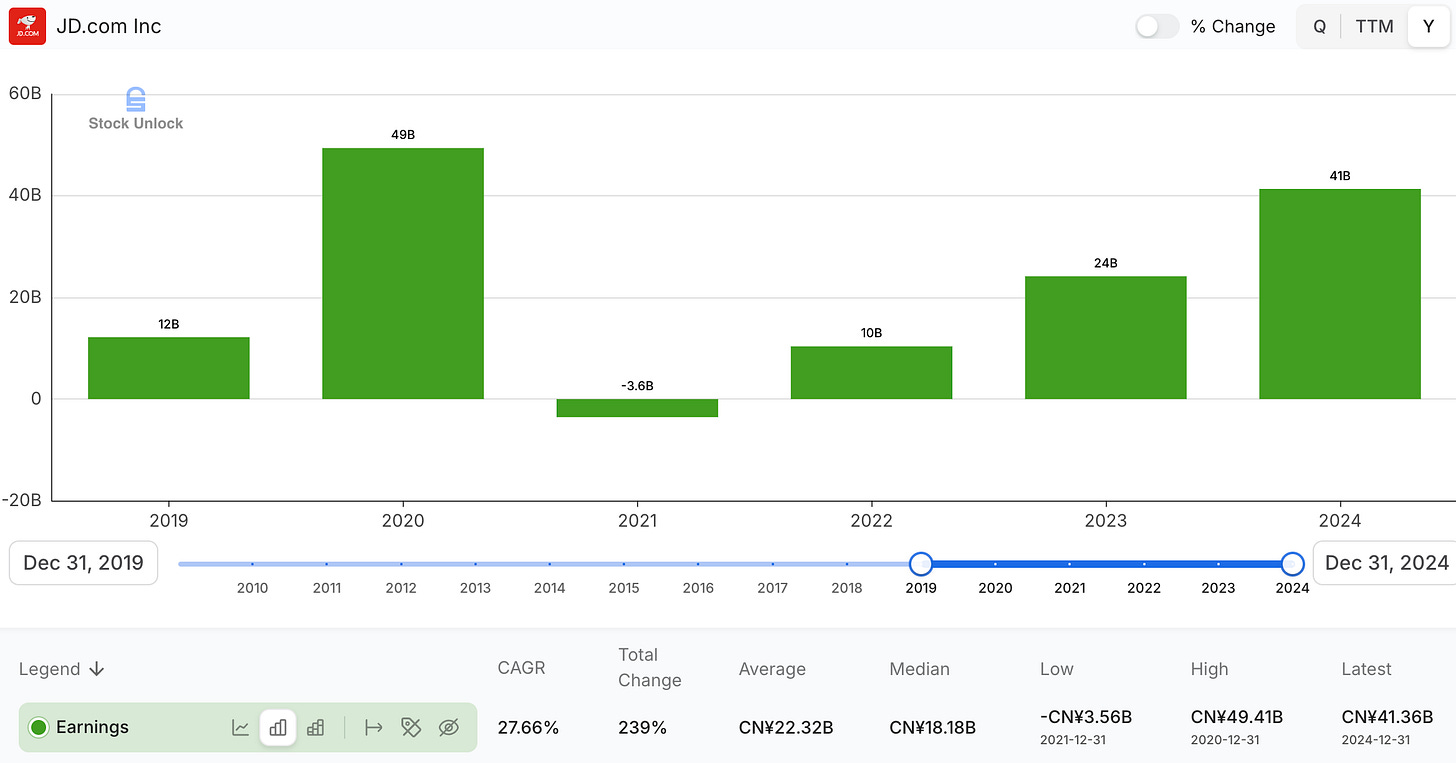Screen dimensions: 1456x763
Task: Open the Dec 31, 2019 start date field
Action: tap(83, 563)
